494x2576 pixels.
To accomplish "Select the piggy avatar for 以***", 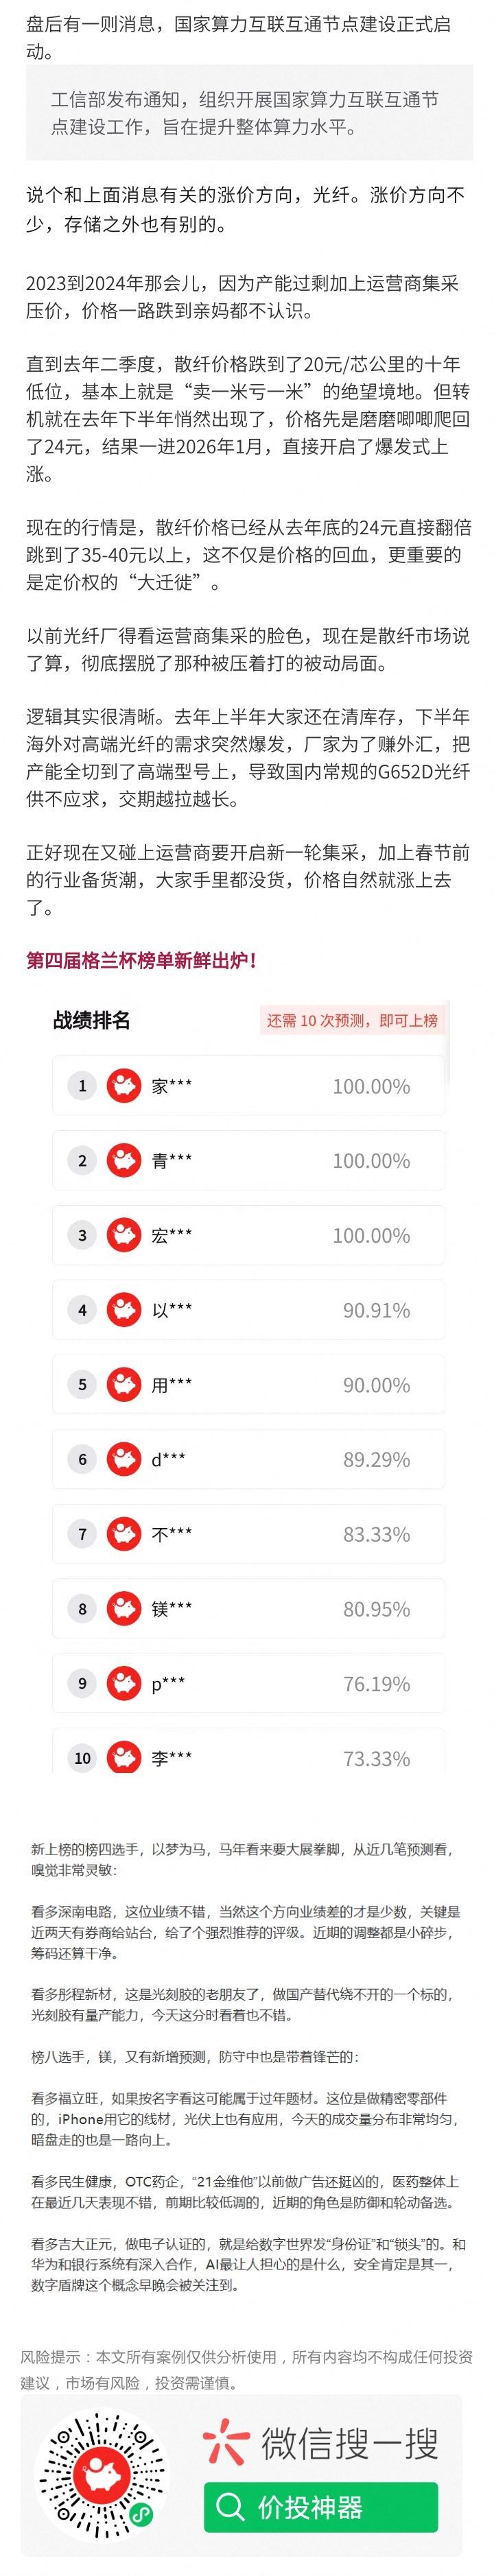I will pyautogui.click(x=124, y=1310).
